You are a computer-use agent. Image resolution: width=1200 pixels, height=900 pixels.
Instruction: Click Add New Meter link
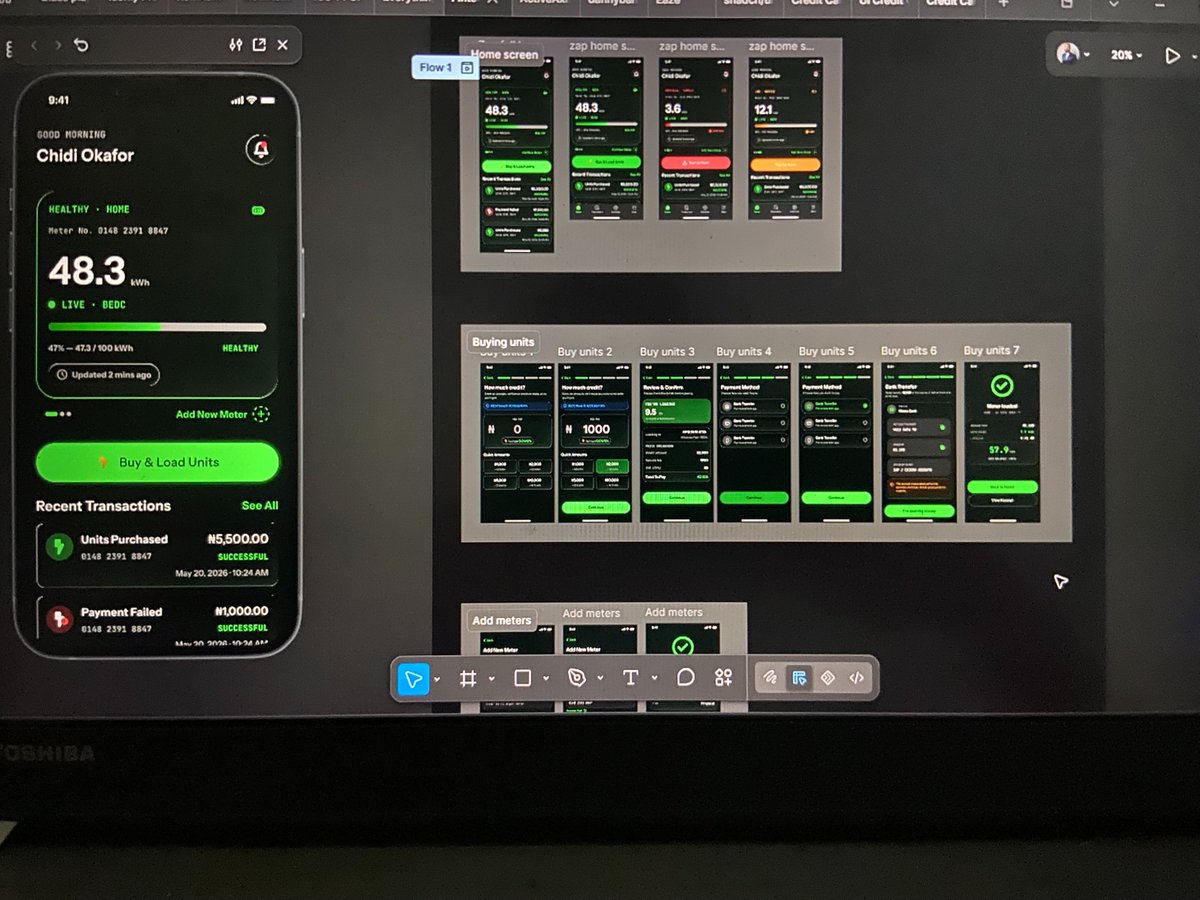pos(211,414)
